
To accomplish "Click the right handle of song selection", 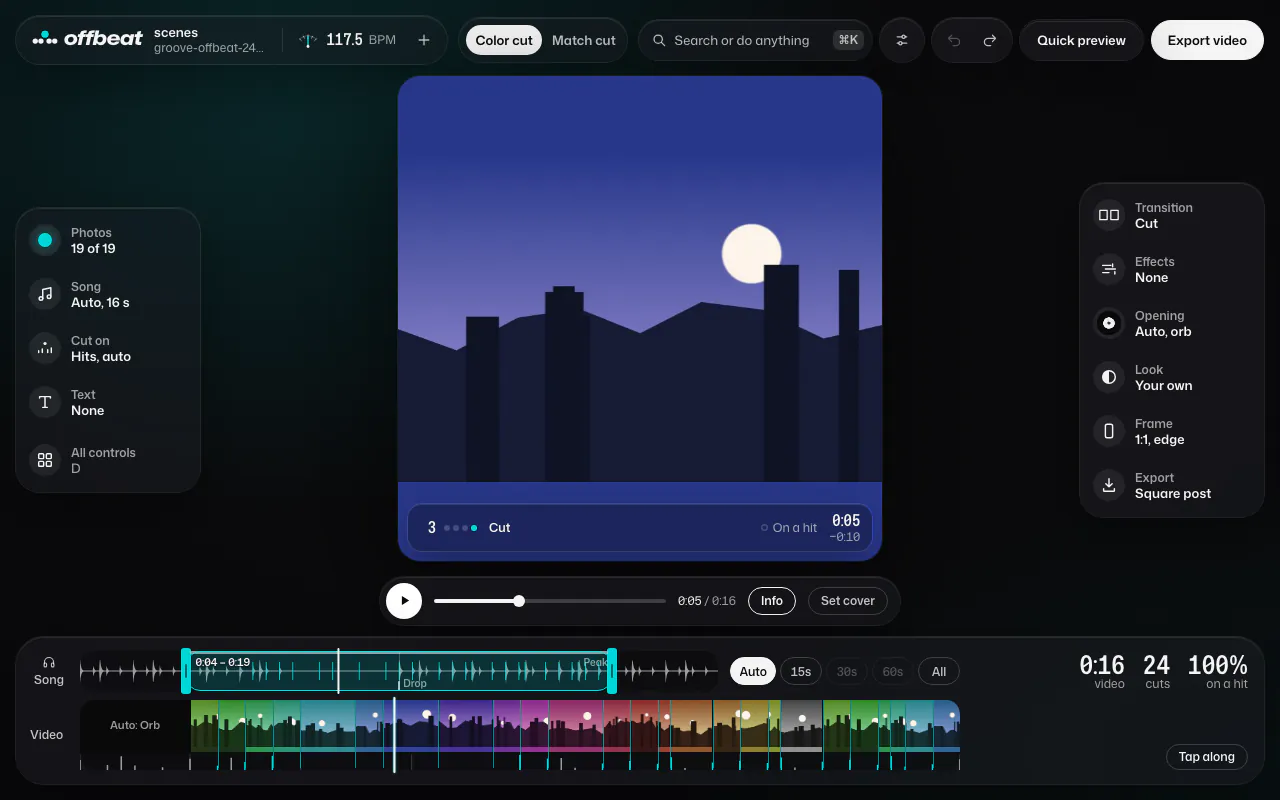I will 612,671.
